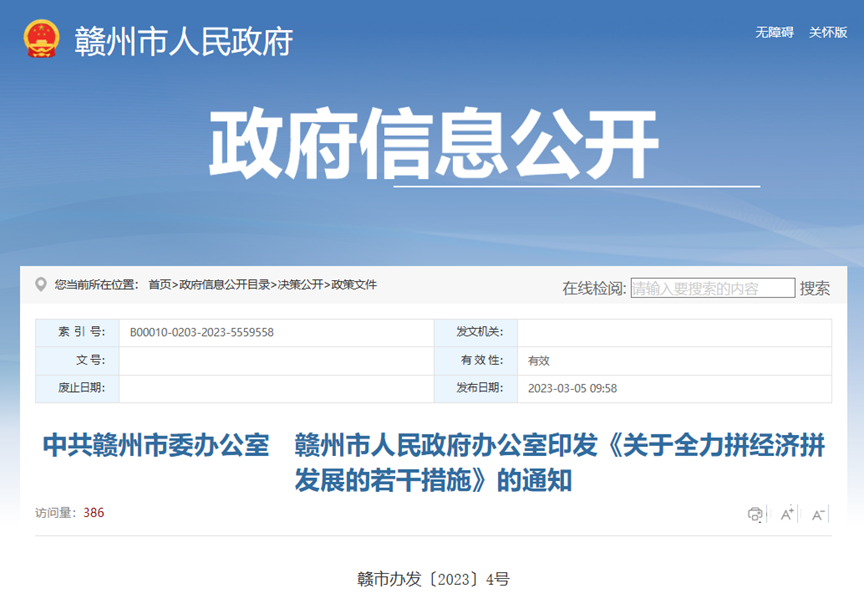Click the 政府信息公开 banner heading
This screenshot has width=864, height=599.
coord(433,145)
